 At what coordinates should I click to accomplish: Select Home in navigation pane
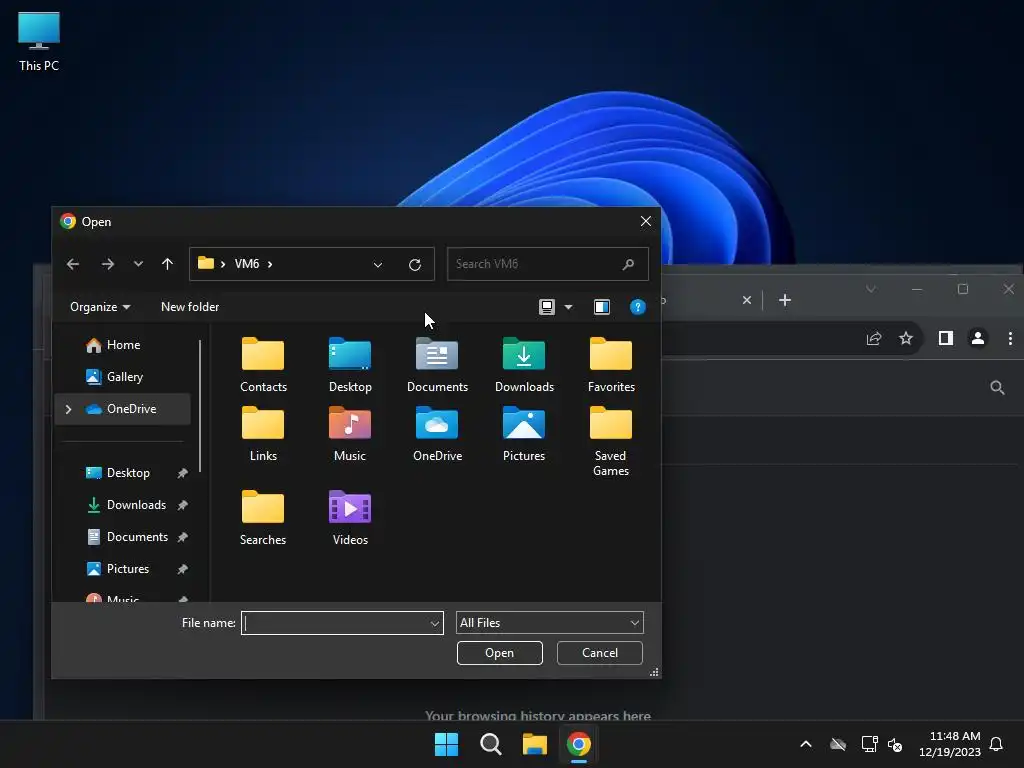pyautogui.click(x=123, y=345)
